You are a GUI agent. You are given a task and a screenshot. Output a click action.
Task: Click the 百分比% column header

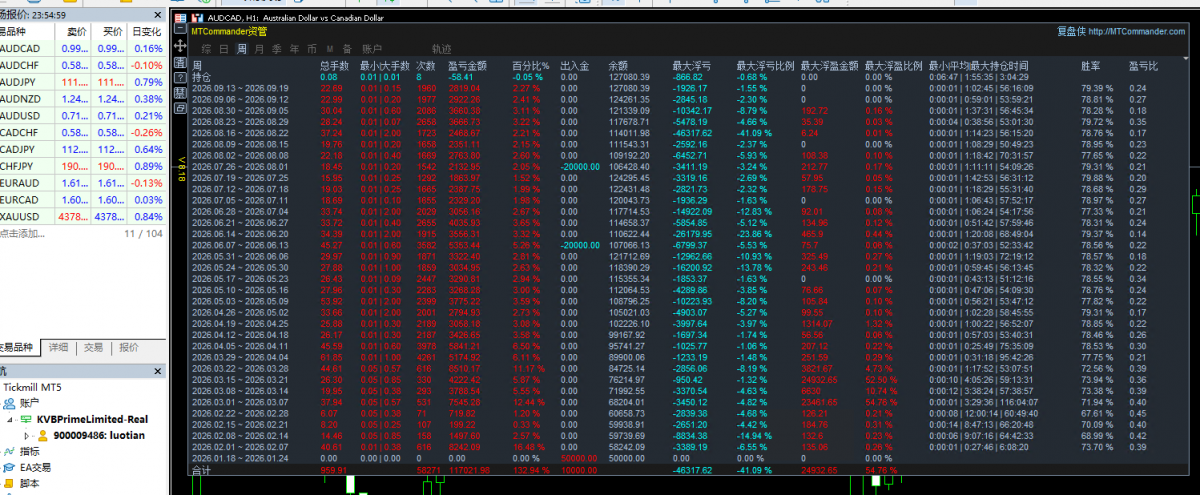pyautogui.click(x=530, y=66)
